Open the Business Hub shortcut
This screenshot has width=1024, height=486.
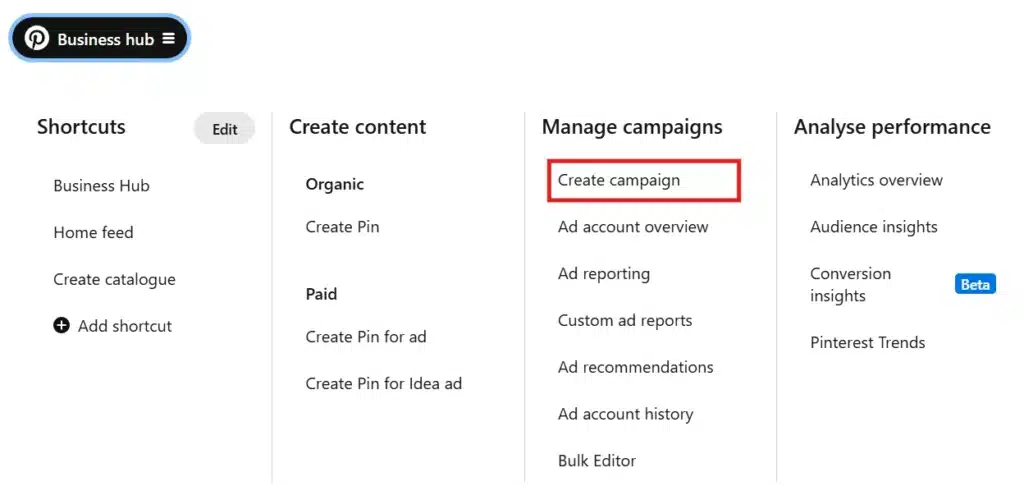pos(102,186)
